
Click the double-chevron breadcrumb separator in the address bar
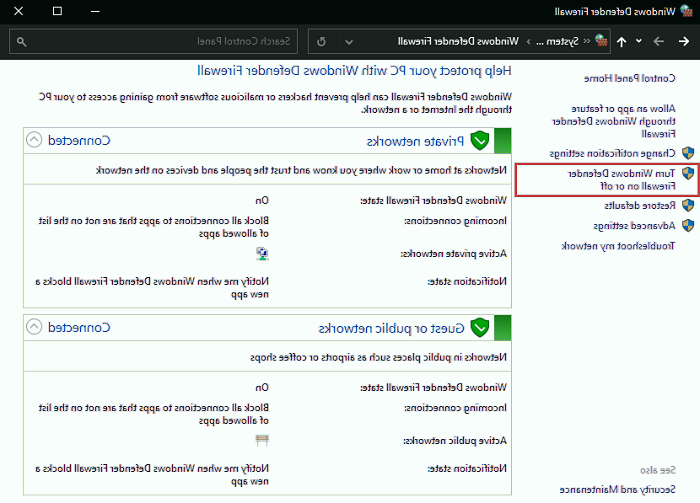(587, 42)
